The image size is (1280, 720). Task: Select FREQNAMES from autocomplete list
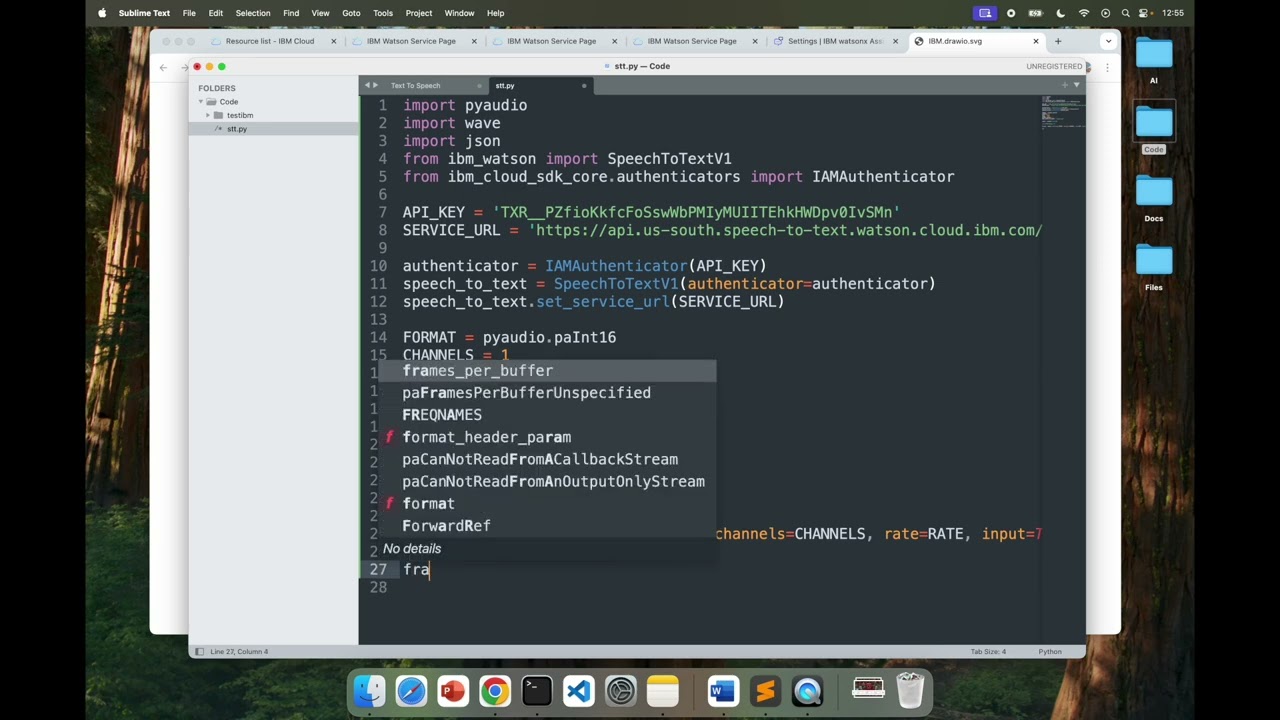click(x=548, y=415)
